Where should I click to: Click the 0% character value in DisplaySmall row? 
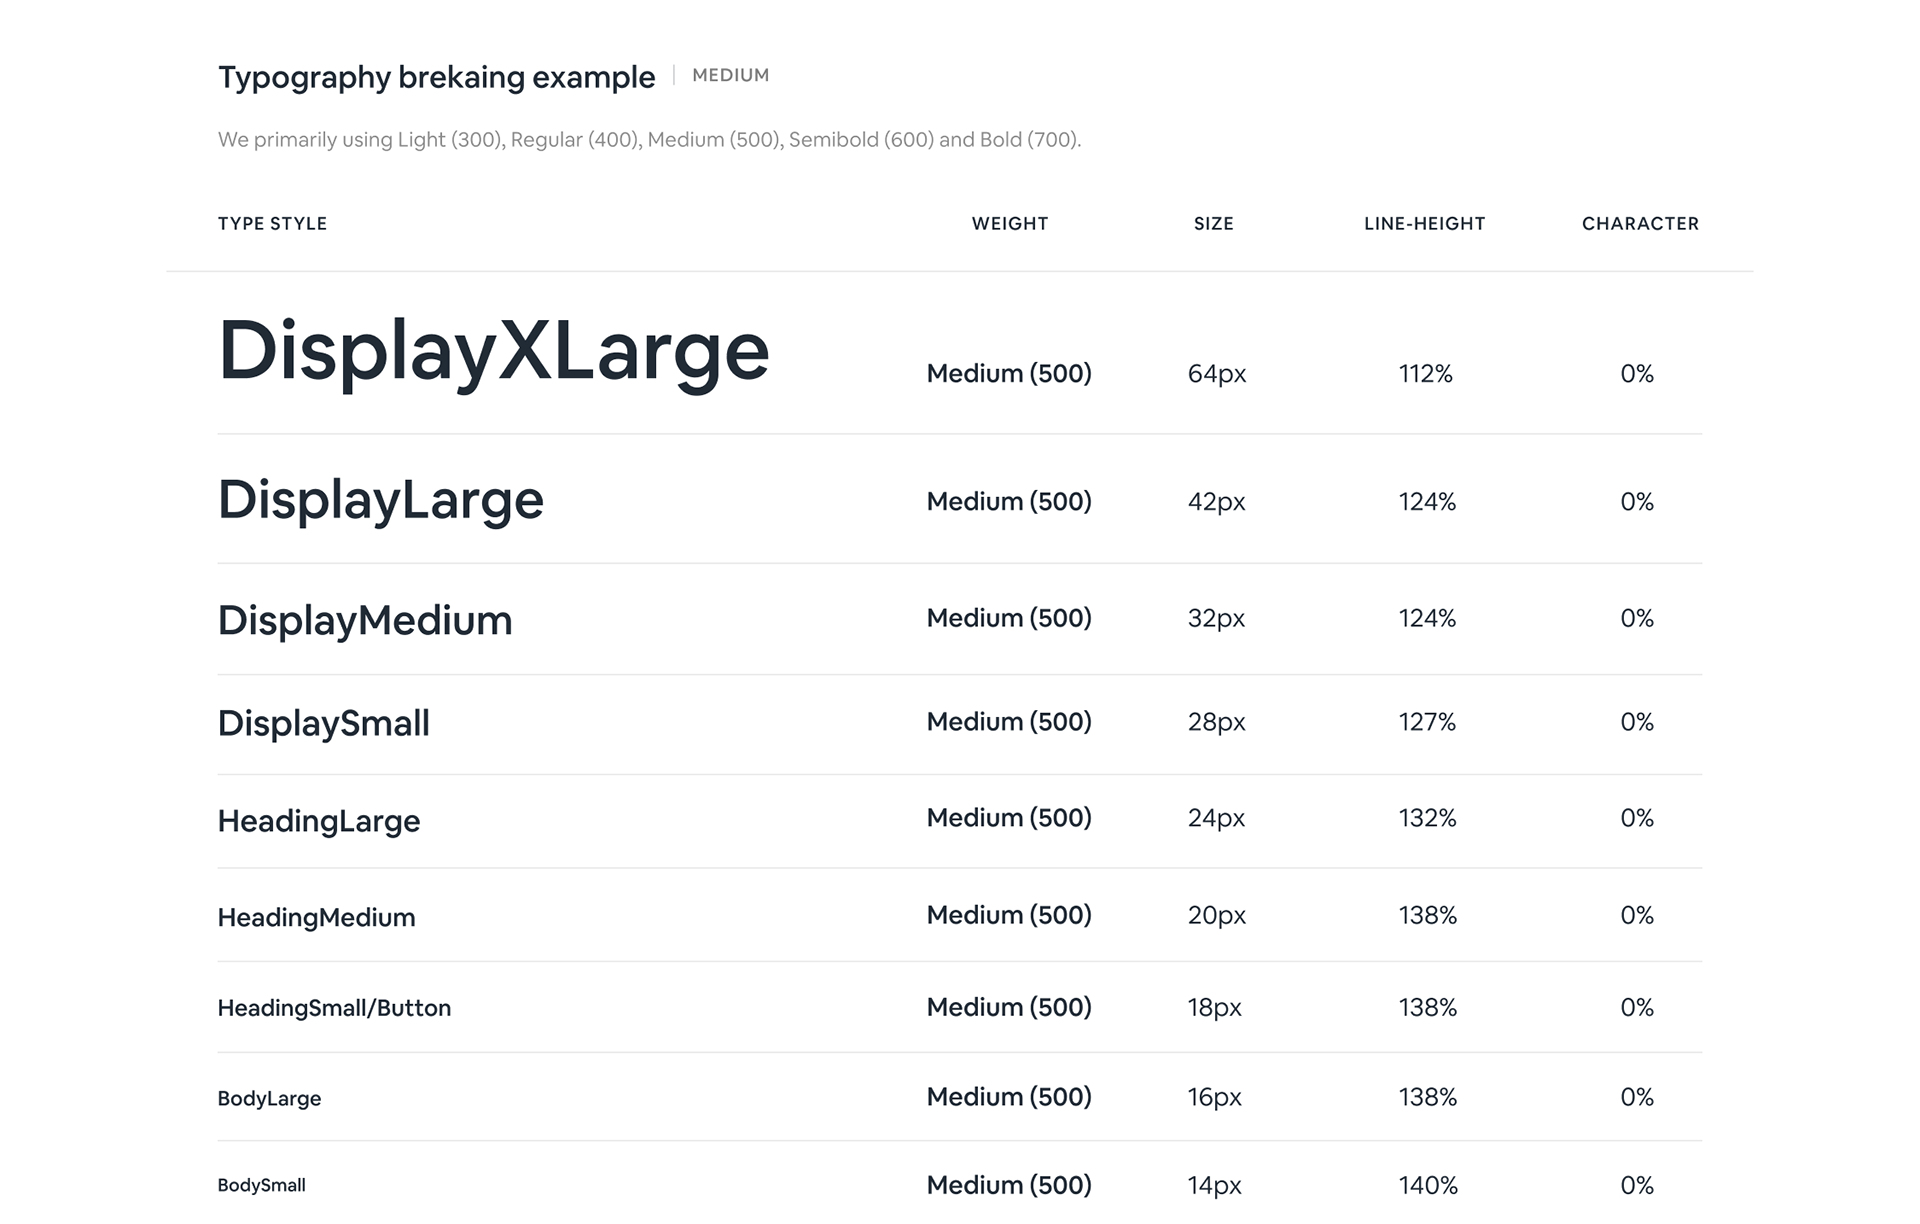[x=1637, y=722]
